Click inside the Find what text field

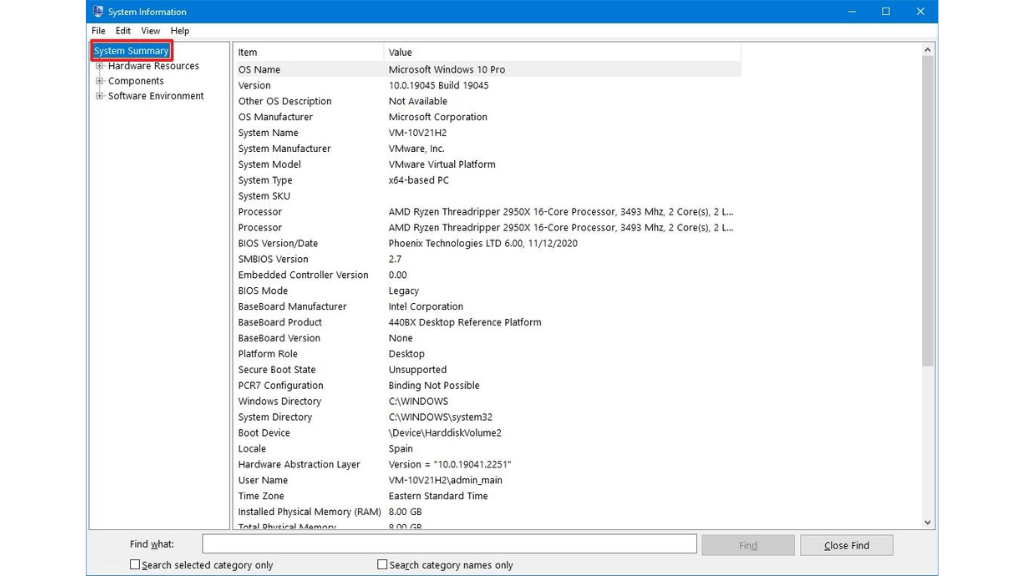[449, 544]
